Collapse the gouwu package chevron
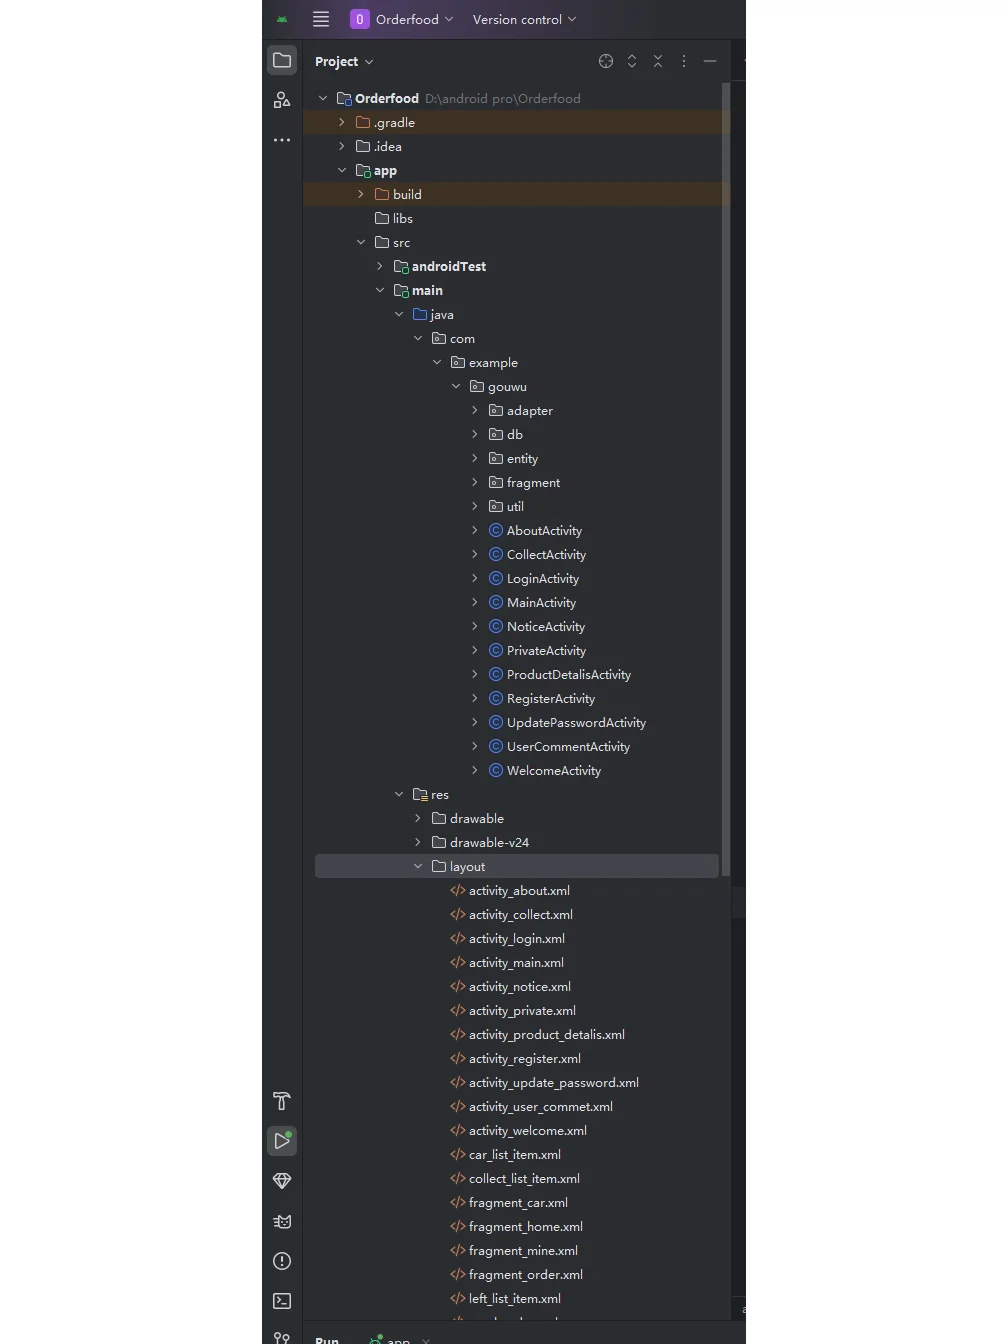Screen dimensions: 1008x1344 pos(456,386)
